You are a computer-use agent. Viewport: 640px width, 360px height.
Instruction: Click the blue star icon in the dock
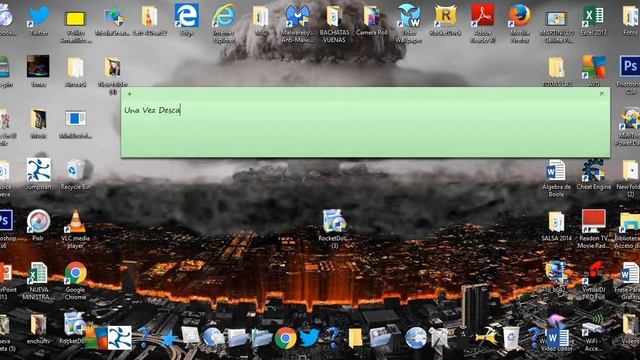(168, 338)
